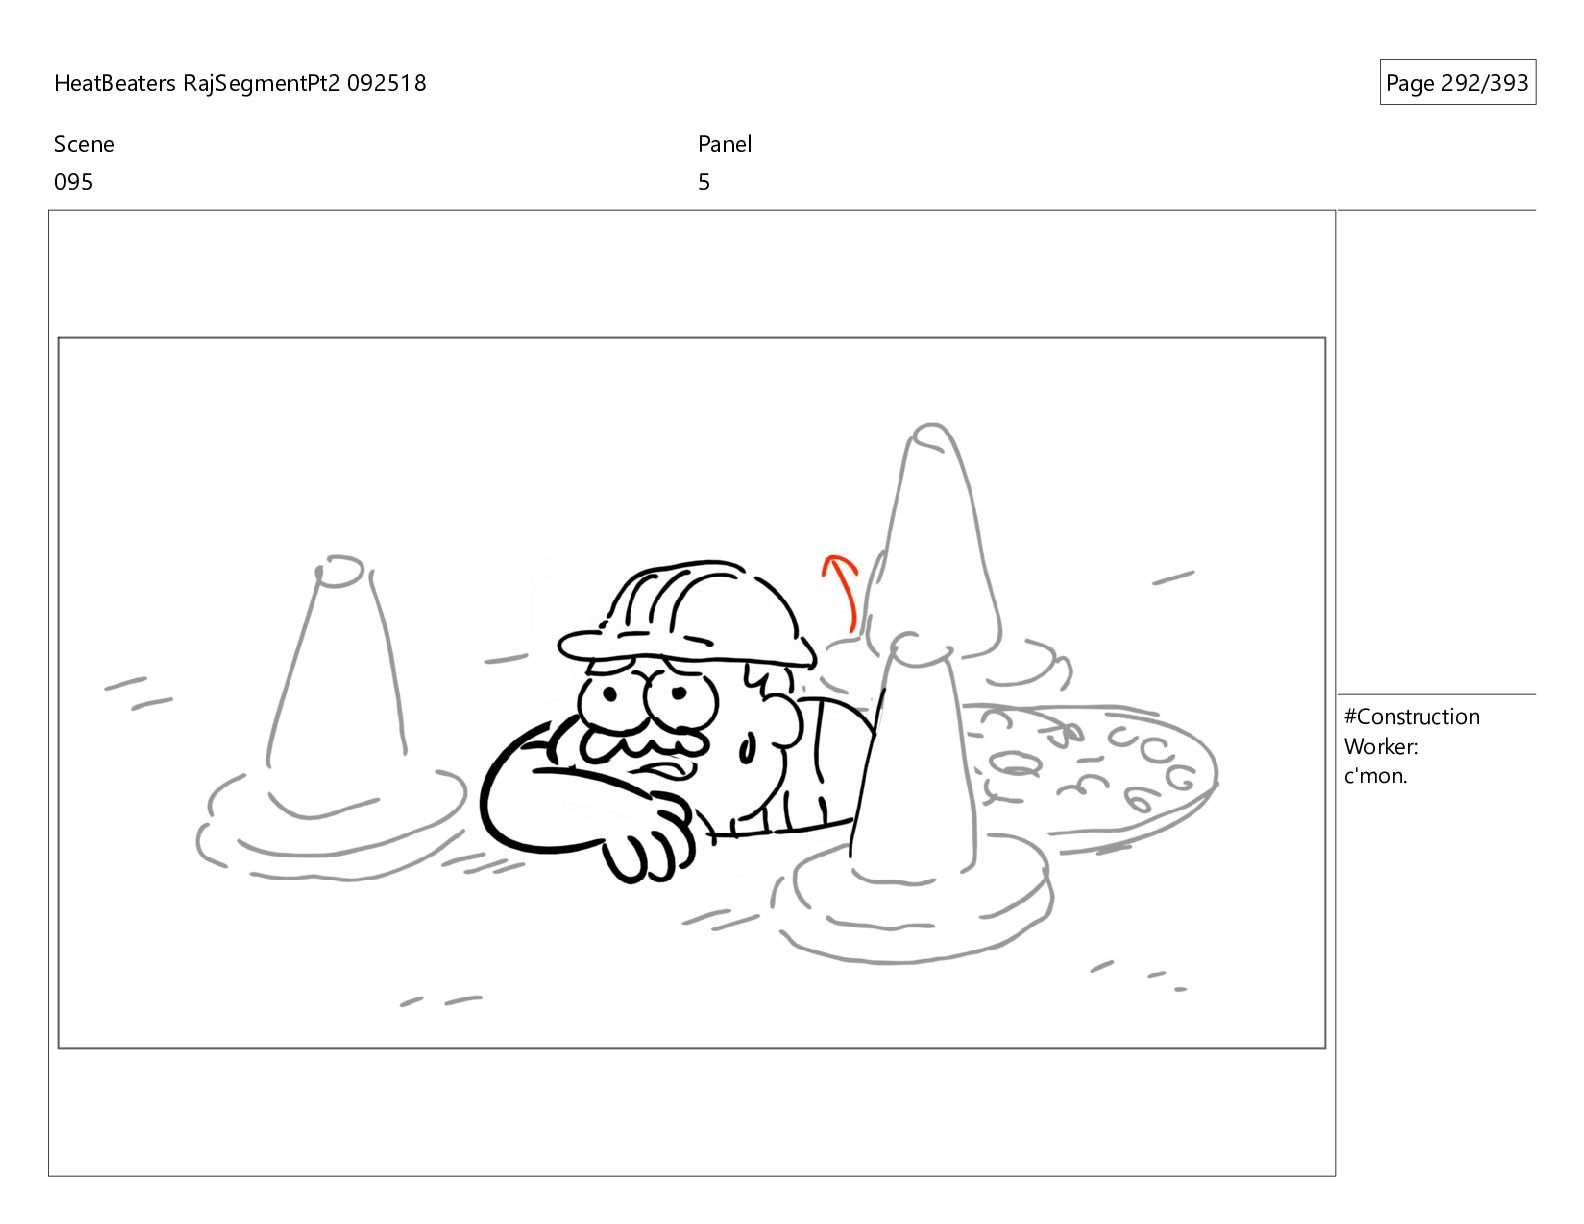Click the 'Page 292/393' page indicator
Screen dimensions: 1584x1224
(x=1457, y=83)
